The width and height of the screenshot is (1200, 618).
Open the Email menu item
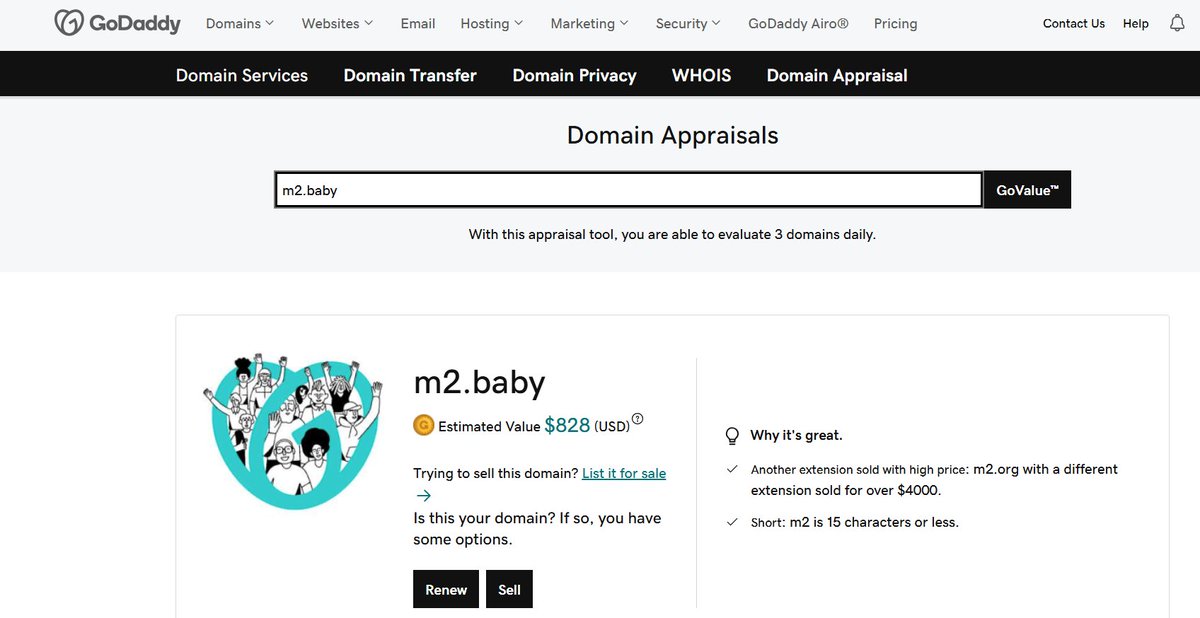click(418, 23)
